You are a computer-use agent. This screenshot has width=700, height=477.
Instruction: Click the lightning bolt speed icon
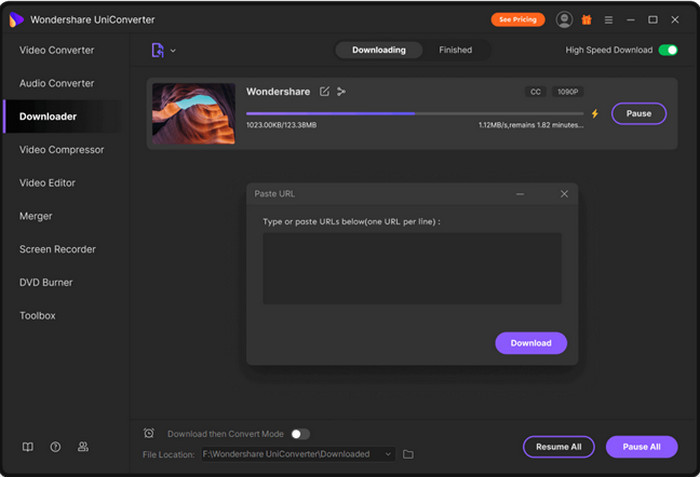[x=595, y=113]
